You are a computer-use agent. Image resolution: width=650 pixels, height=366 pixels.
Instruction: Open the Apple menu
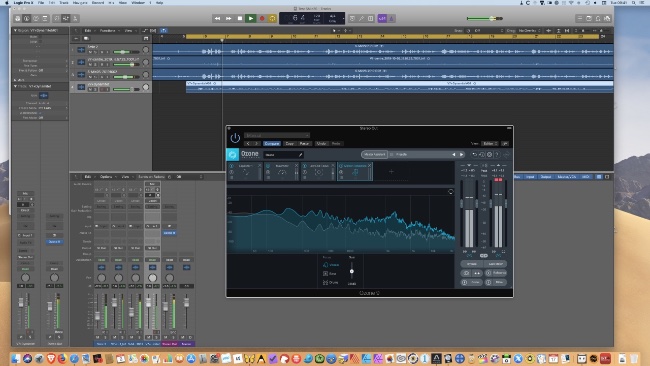6,2
